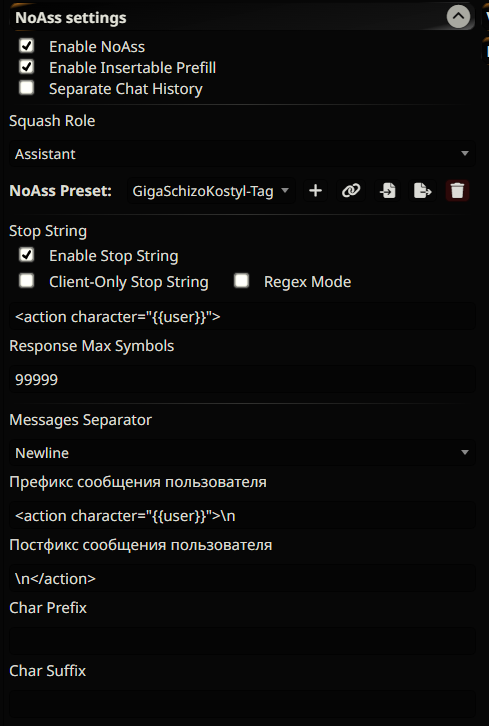Click the Response Max Symbols field
The height and width of the screenshot is (726, 489).
[242, 380]
